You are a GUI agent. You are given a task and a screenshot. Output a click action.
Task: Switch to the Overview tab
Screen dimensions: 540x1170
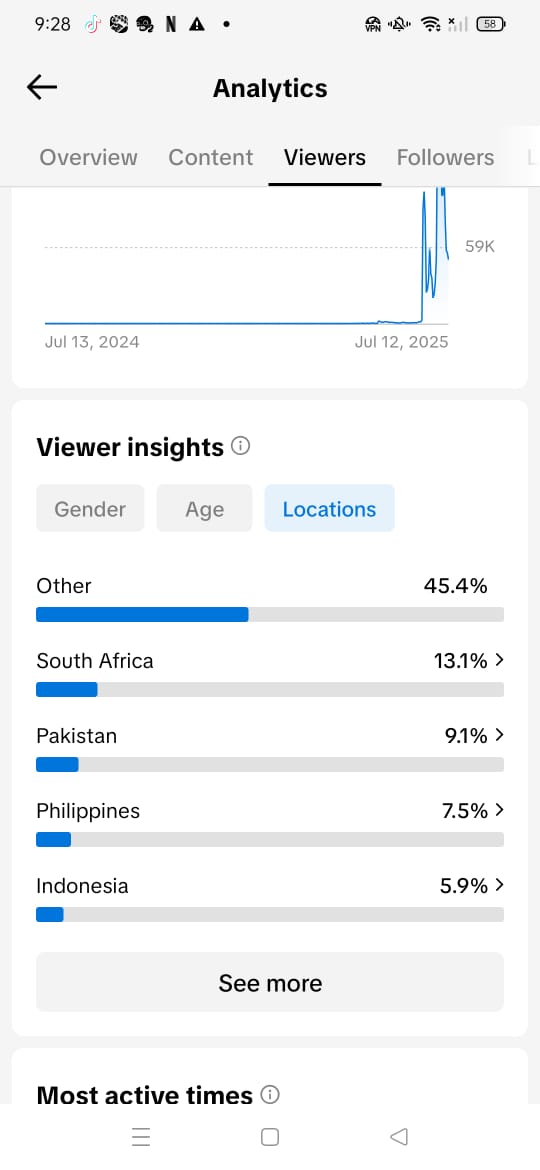88,157
